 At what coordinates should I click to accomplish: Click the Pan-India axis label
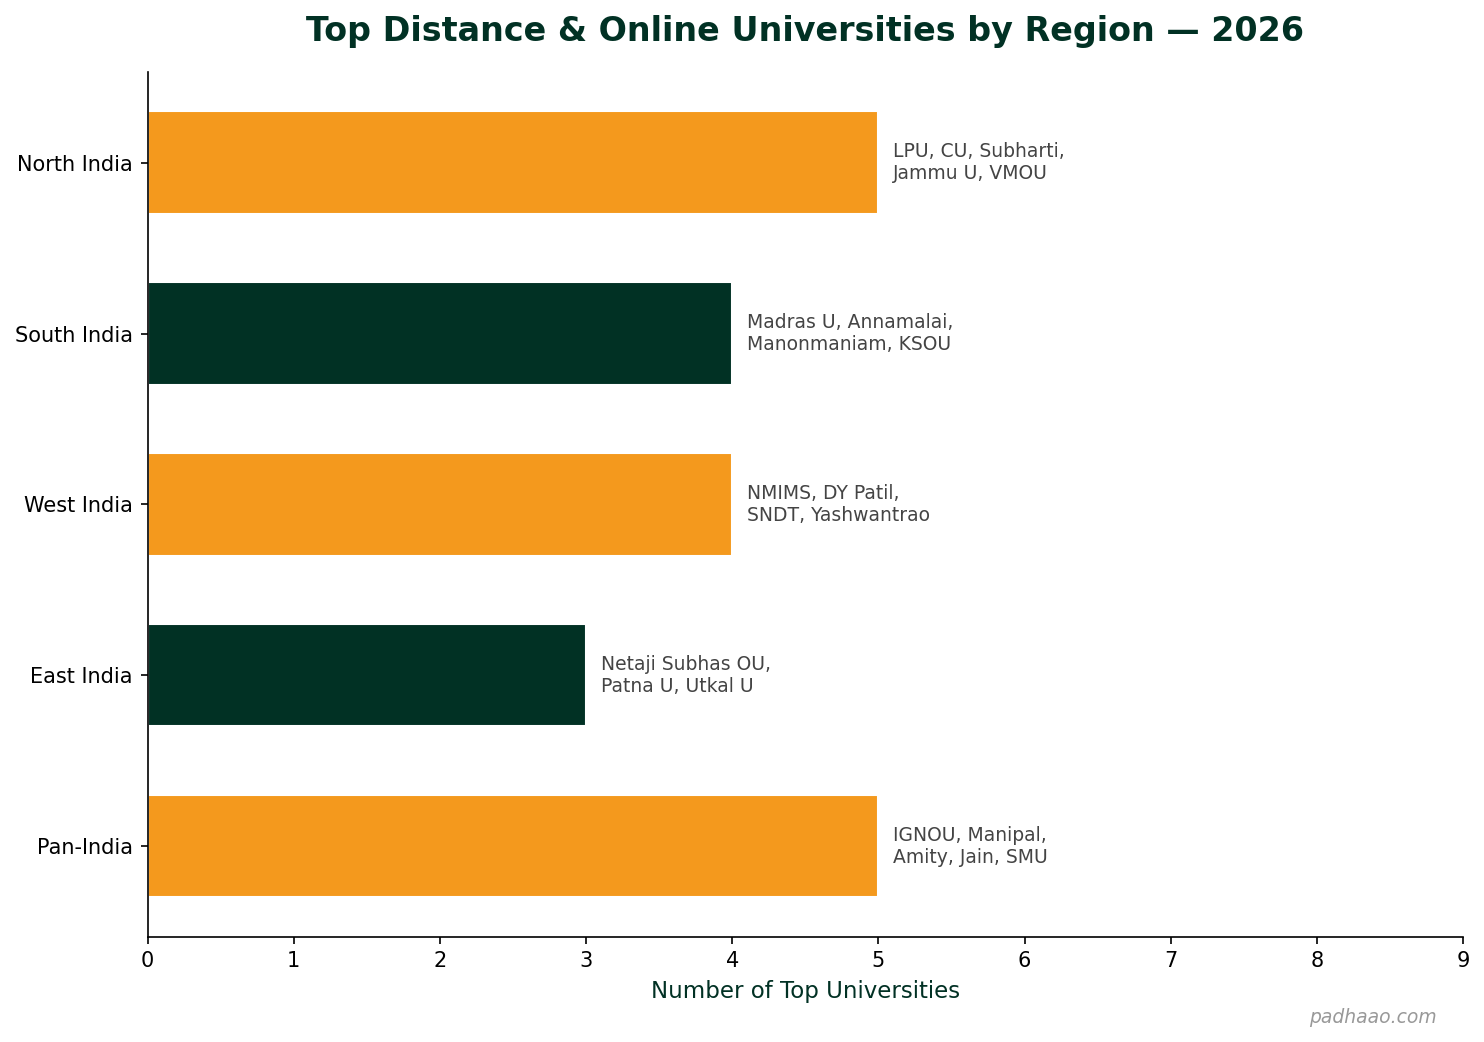pyautogui.click(x=85, y=846)
